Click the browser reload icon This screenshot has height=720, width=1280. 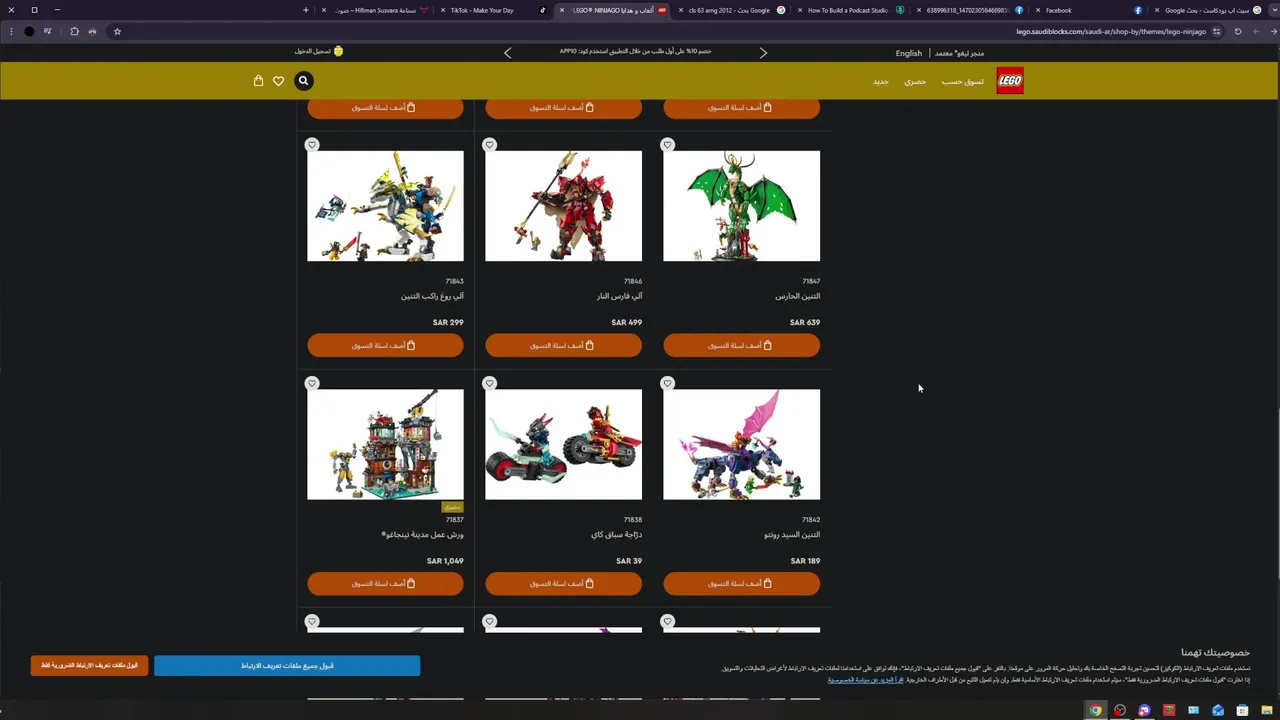pyautogui.click(x=1238, y=31)
